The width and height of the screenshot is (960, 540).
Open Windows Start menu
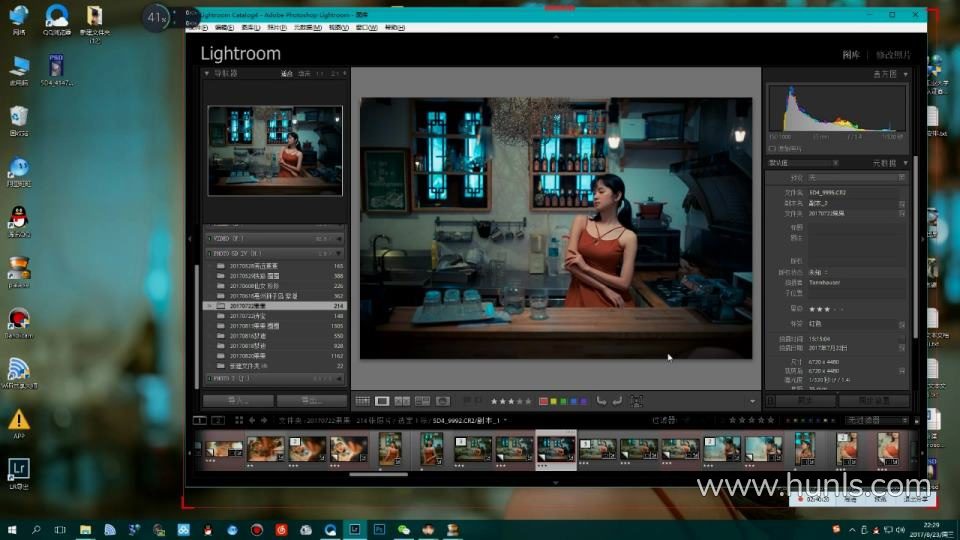pos(12,530)
